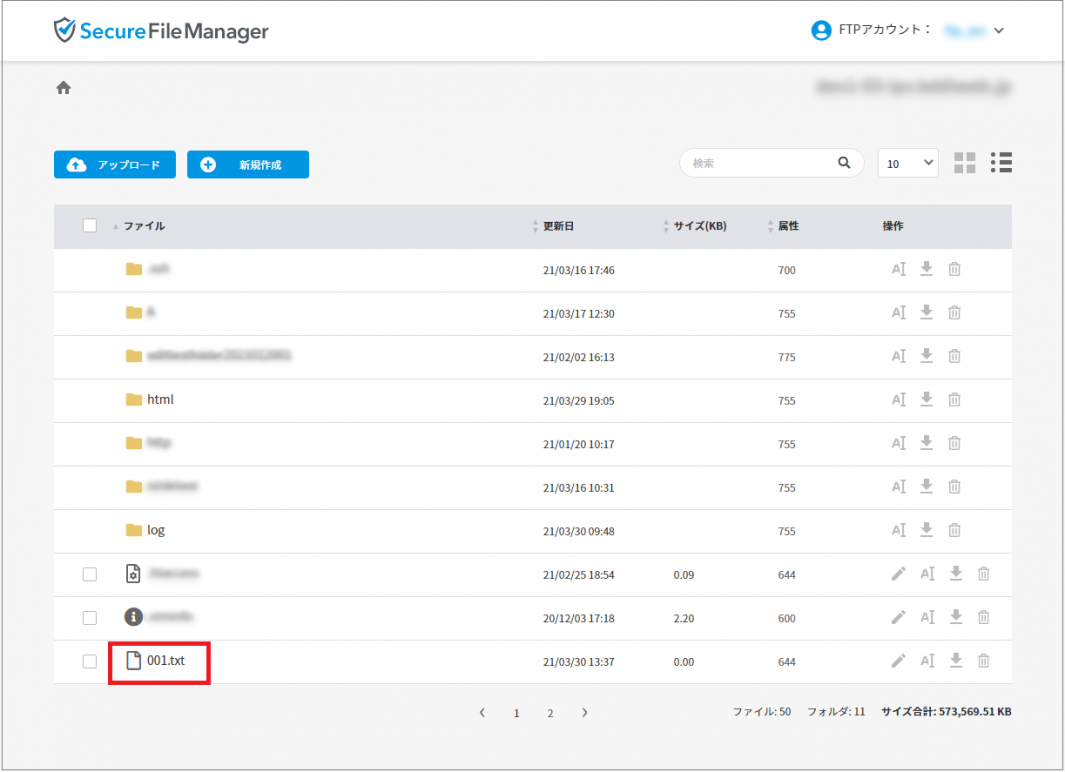Viewport: 1065px width, 772px height.
Task: Edit the 001.txt file with pencil icon
Action: [898, 661]
